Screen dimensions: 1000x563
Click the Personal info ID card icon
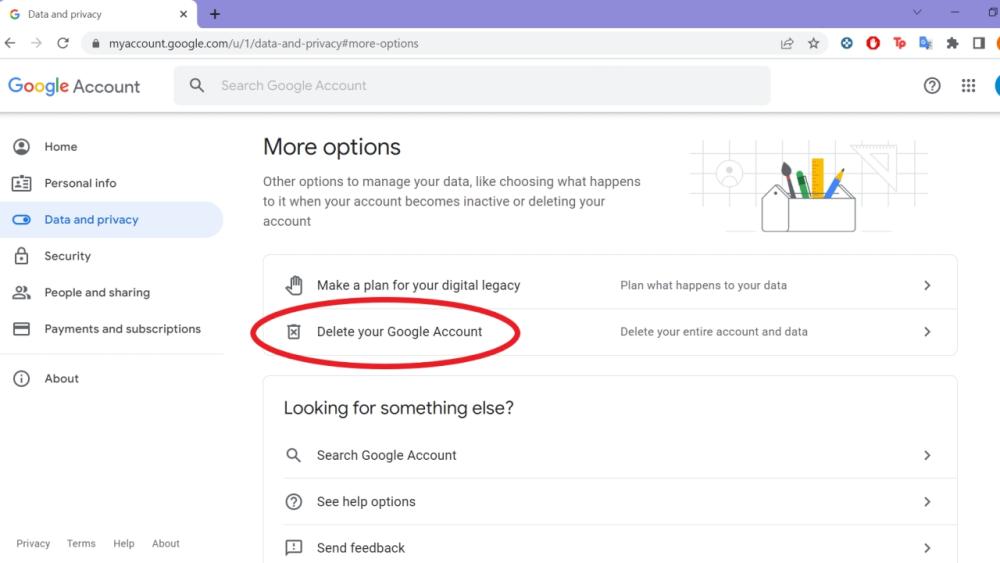(x=21, y=183)
